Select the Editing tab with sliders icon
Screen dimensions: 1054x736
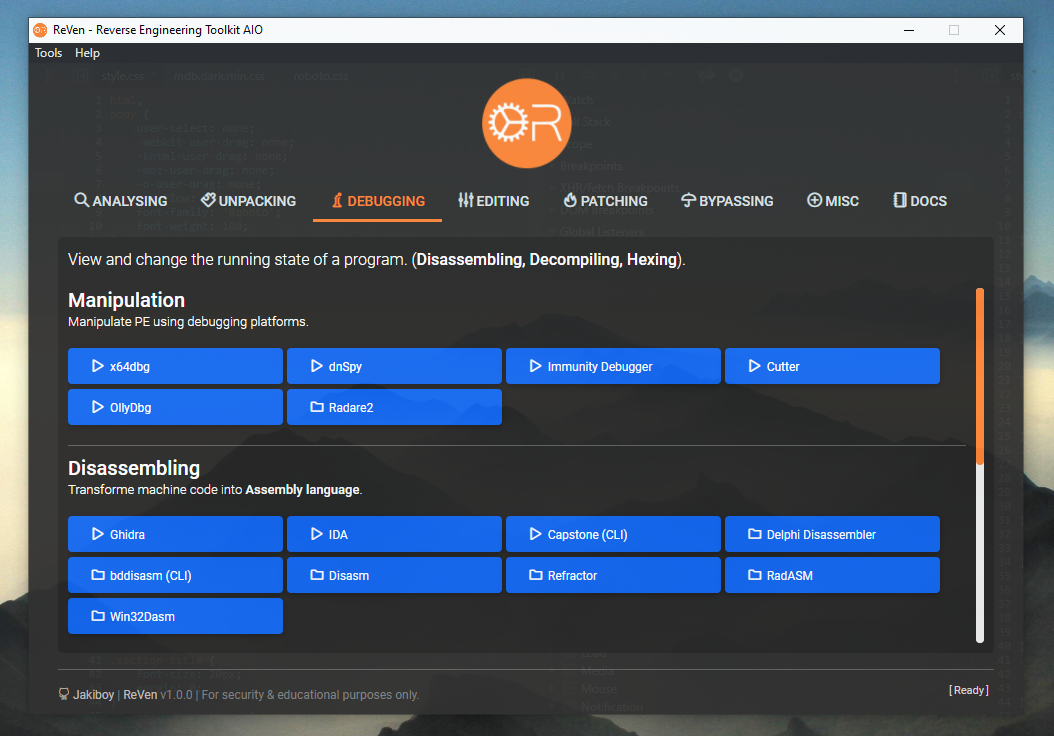pyautogui.click(x=493, y=201)
